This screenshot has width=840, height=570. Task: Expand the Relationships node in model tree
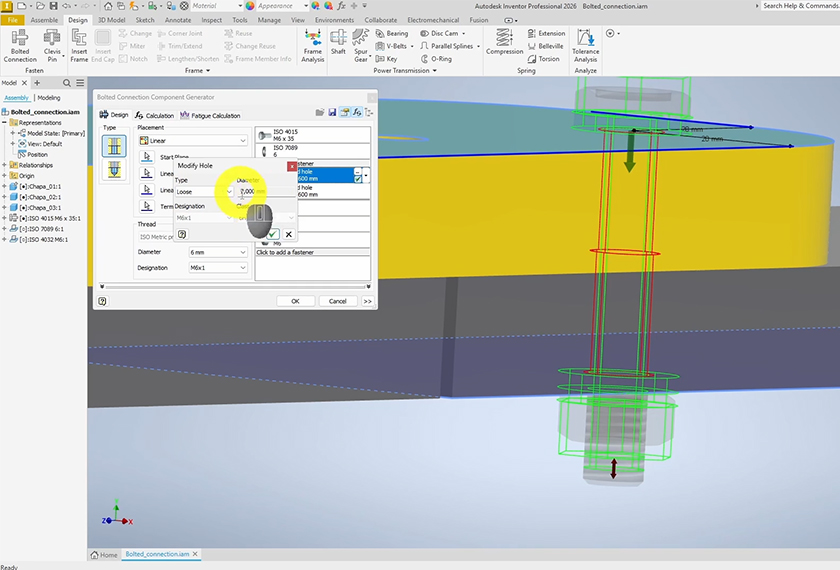(5, 165)
